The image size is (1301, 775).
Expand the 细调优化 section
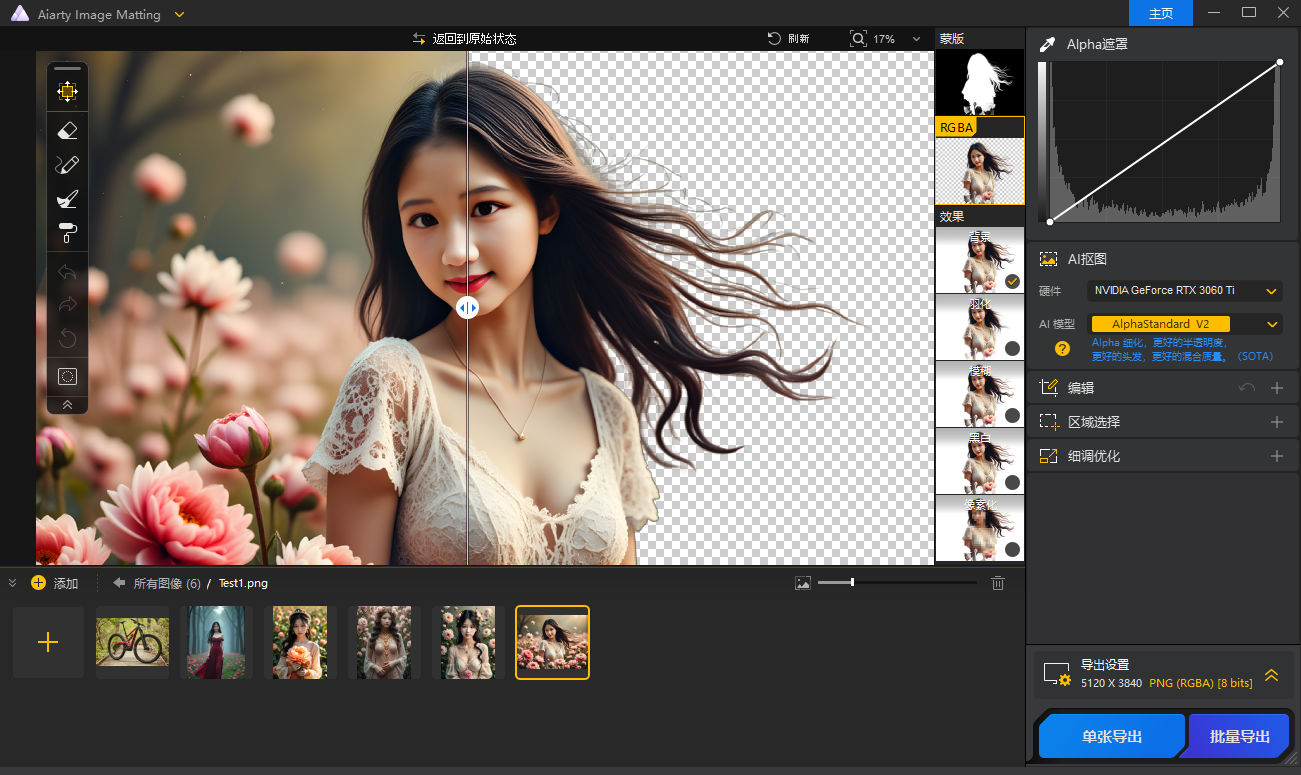point(1276,456)
